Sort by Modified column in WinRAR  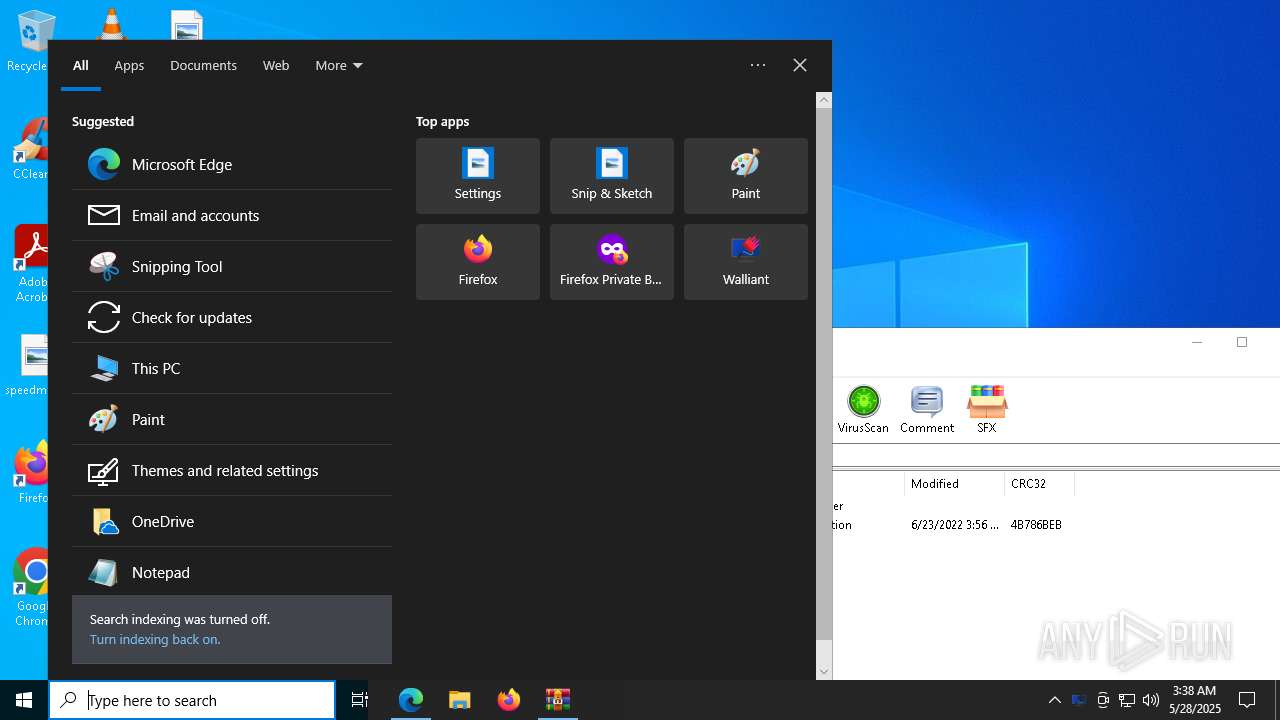(955, 483)
